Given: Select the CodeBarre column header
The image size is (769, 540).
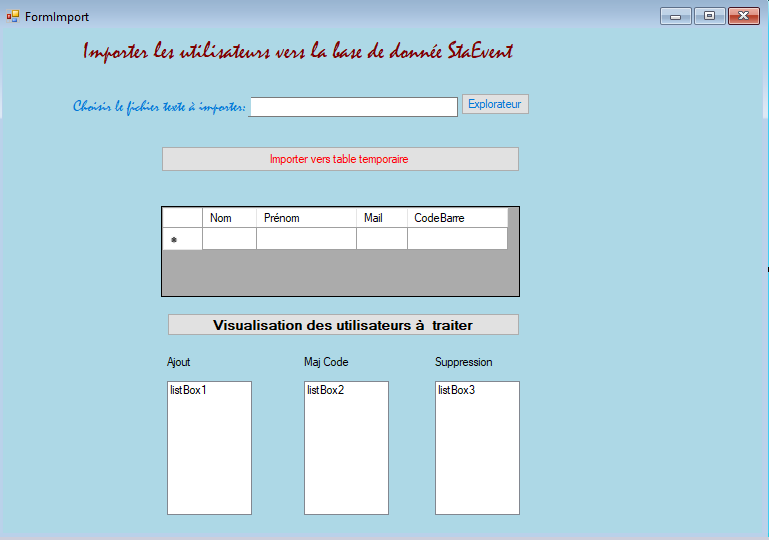Looking at the screenshot, I should 457,218.
